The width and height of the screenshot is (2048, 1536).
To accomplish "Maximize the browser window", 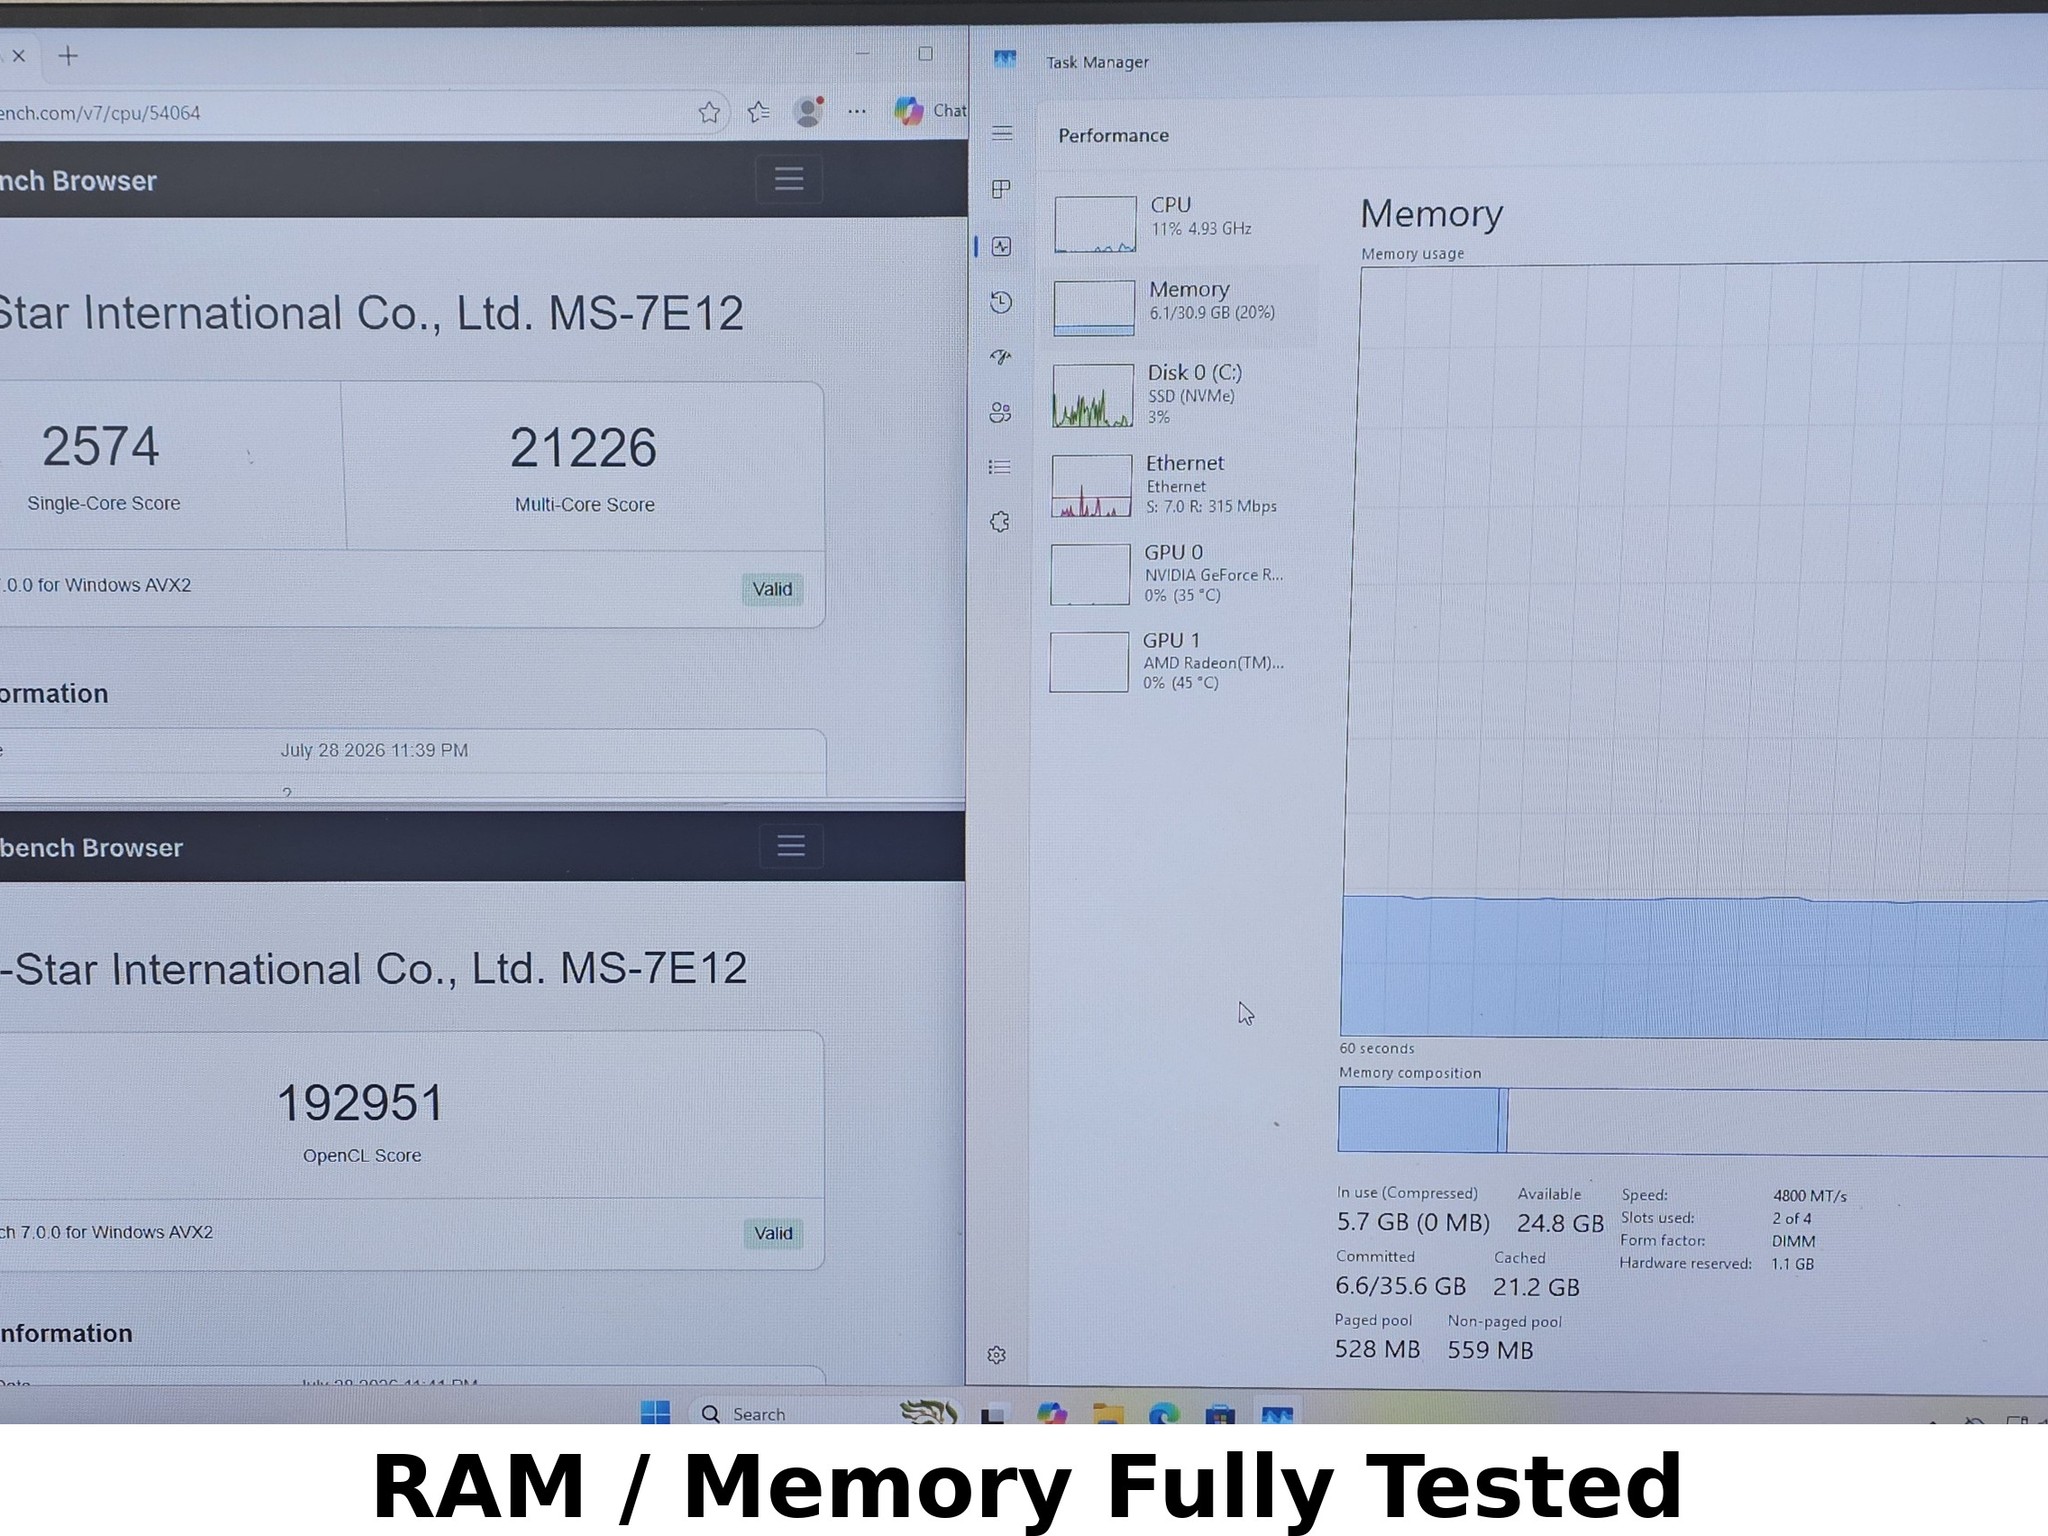I will [x=925, y=54].
